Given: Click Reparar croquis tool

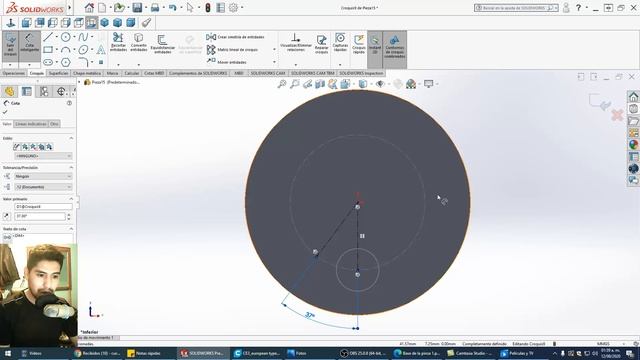Looking at the screenshot, I should (x=322, y=44).
